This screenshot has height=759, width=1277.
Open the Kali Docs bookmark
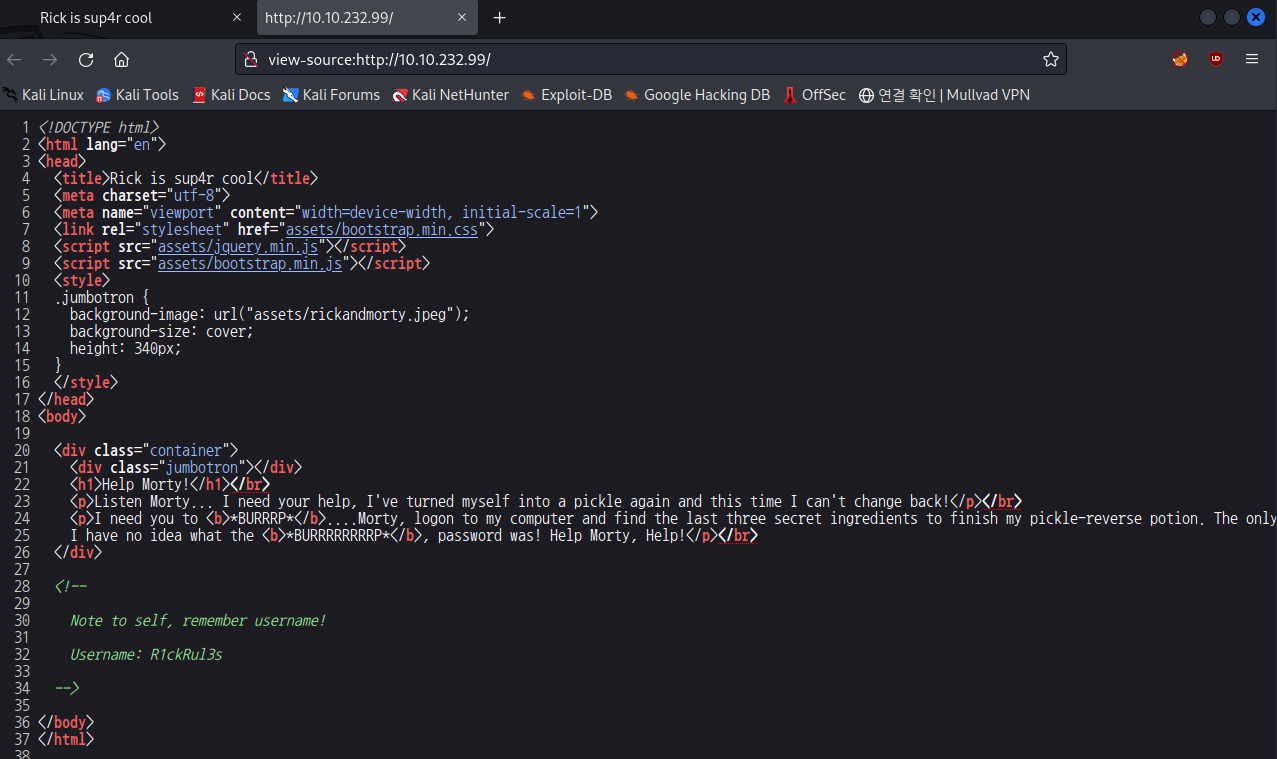(231, 95)
